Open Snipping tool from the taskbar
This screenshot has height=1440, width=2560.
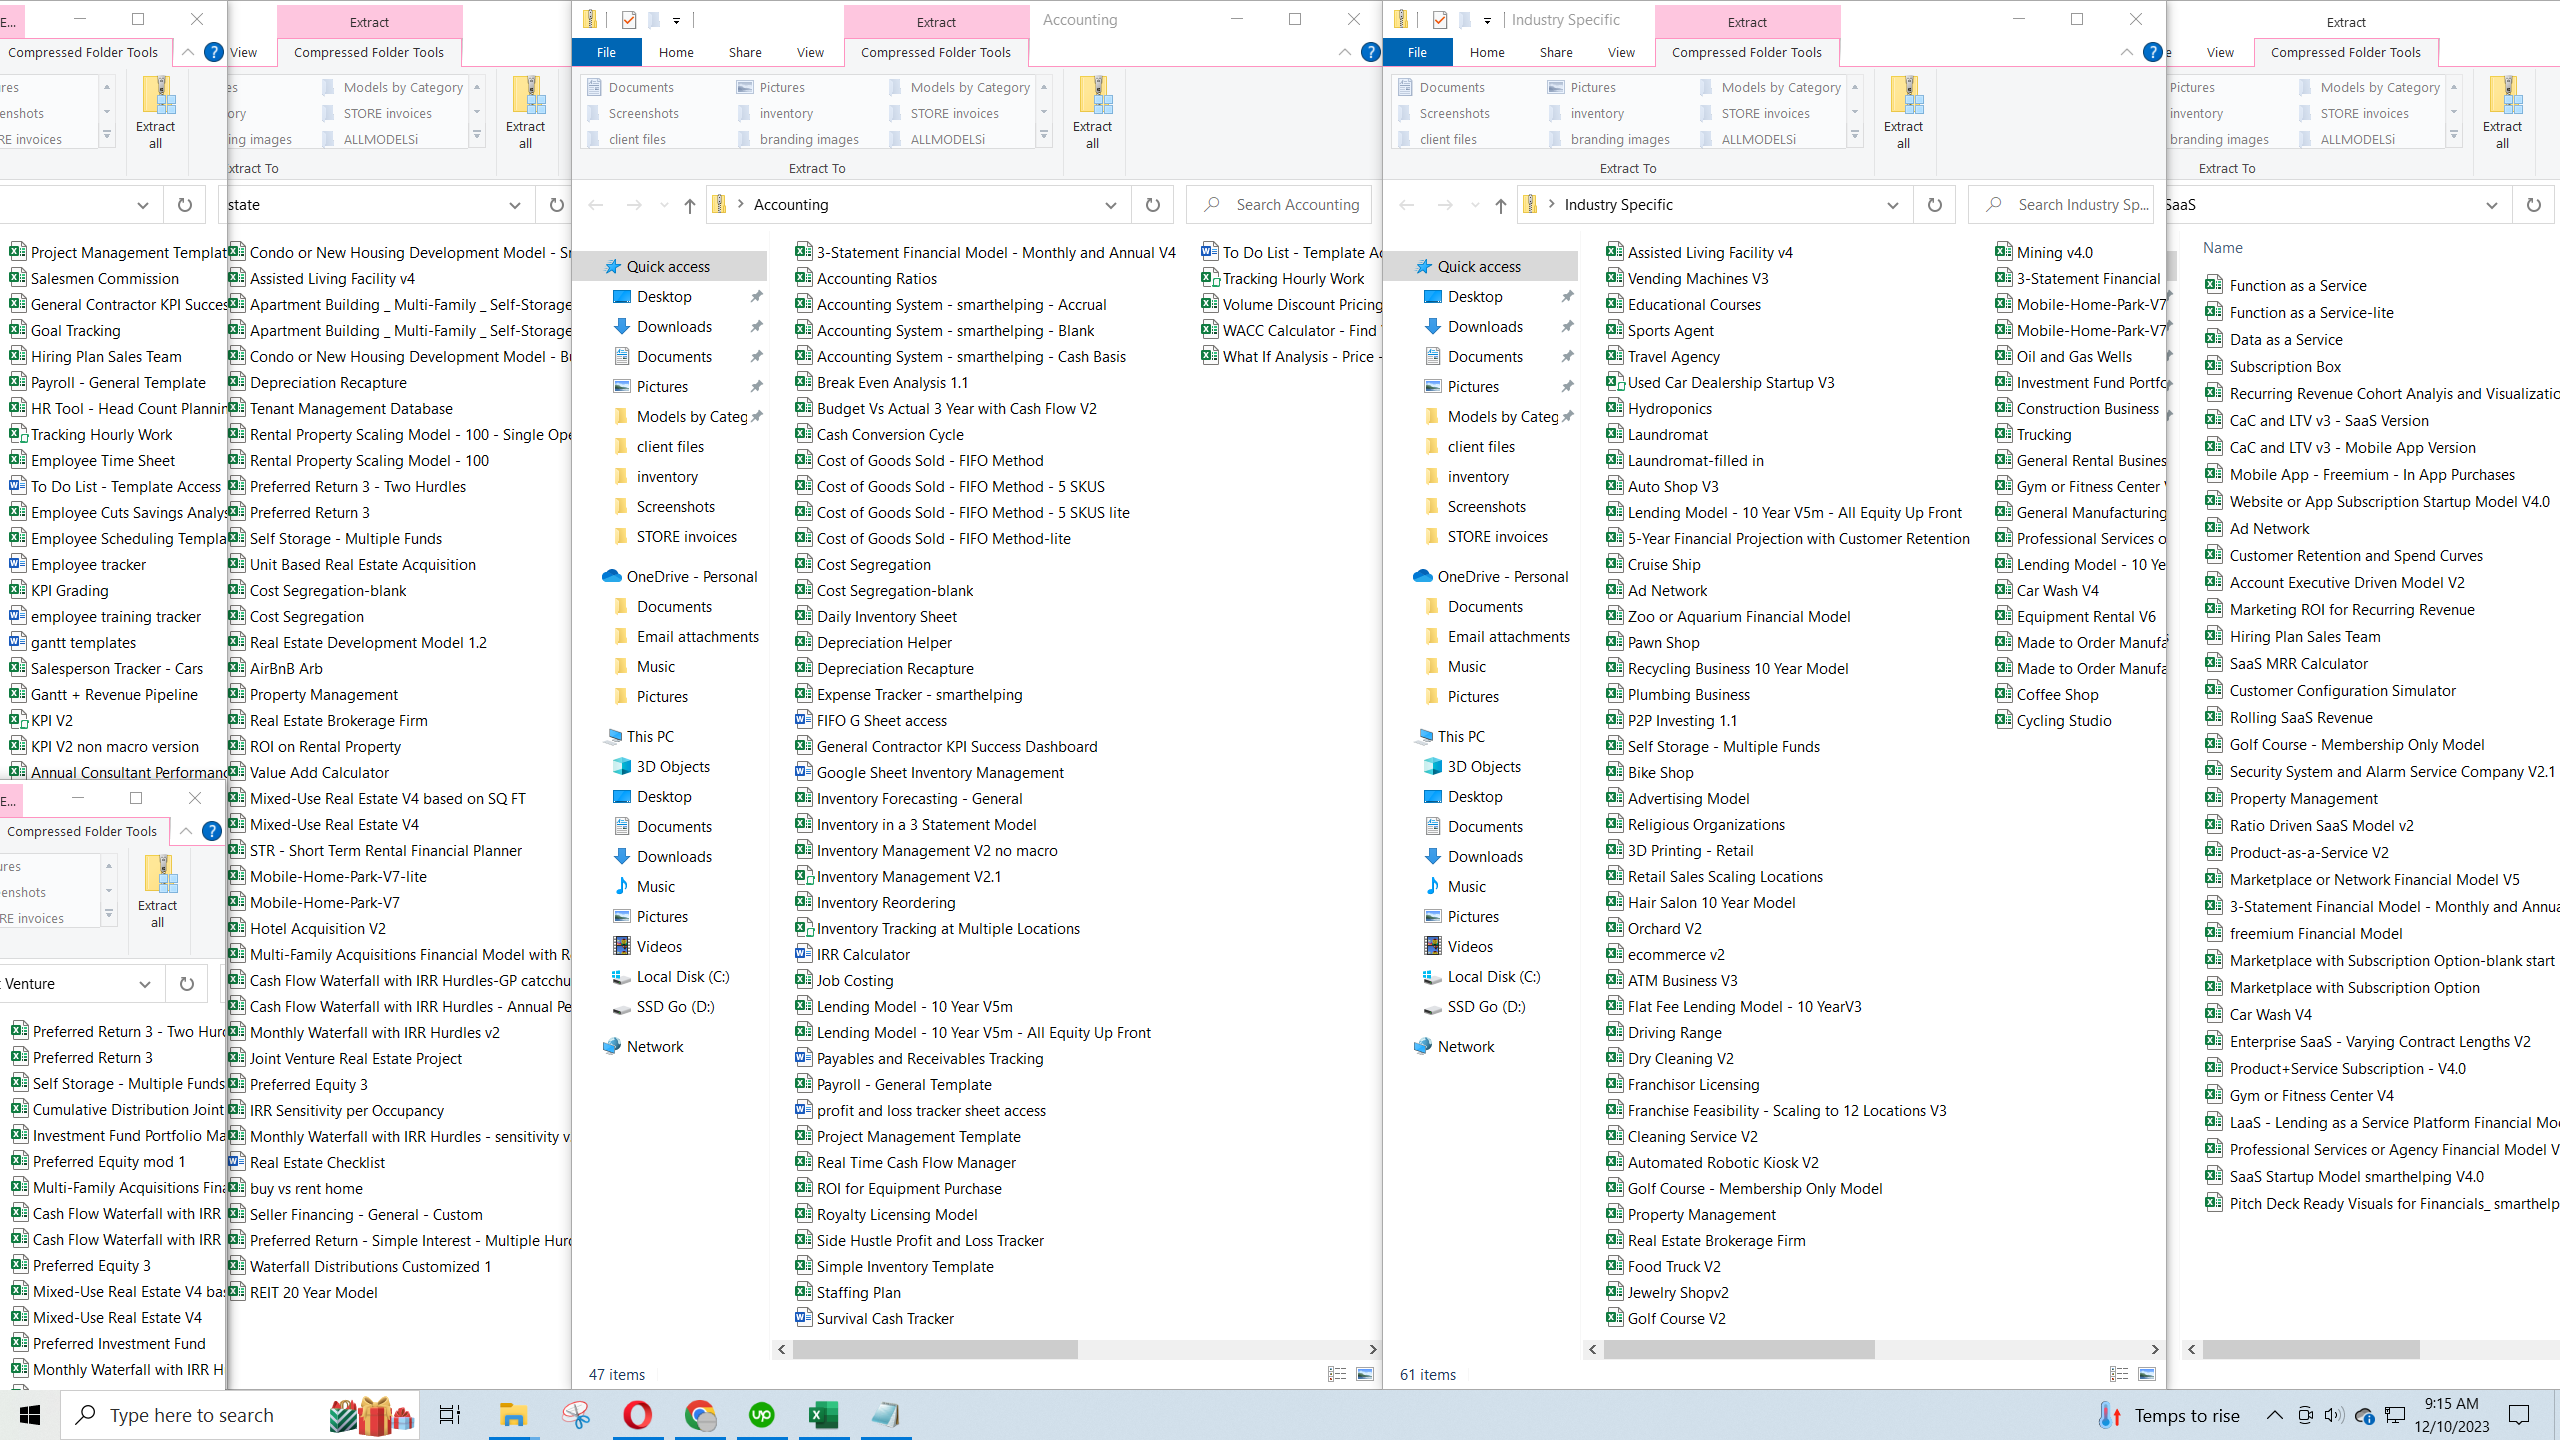click(576, 1414)
